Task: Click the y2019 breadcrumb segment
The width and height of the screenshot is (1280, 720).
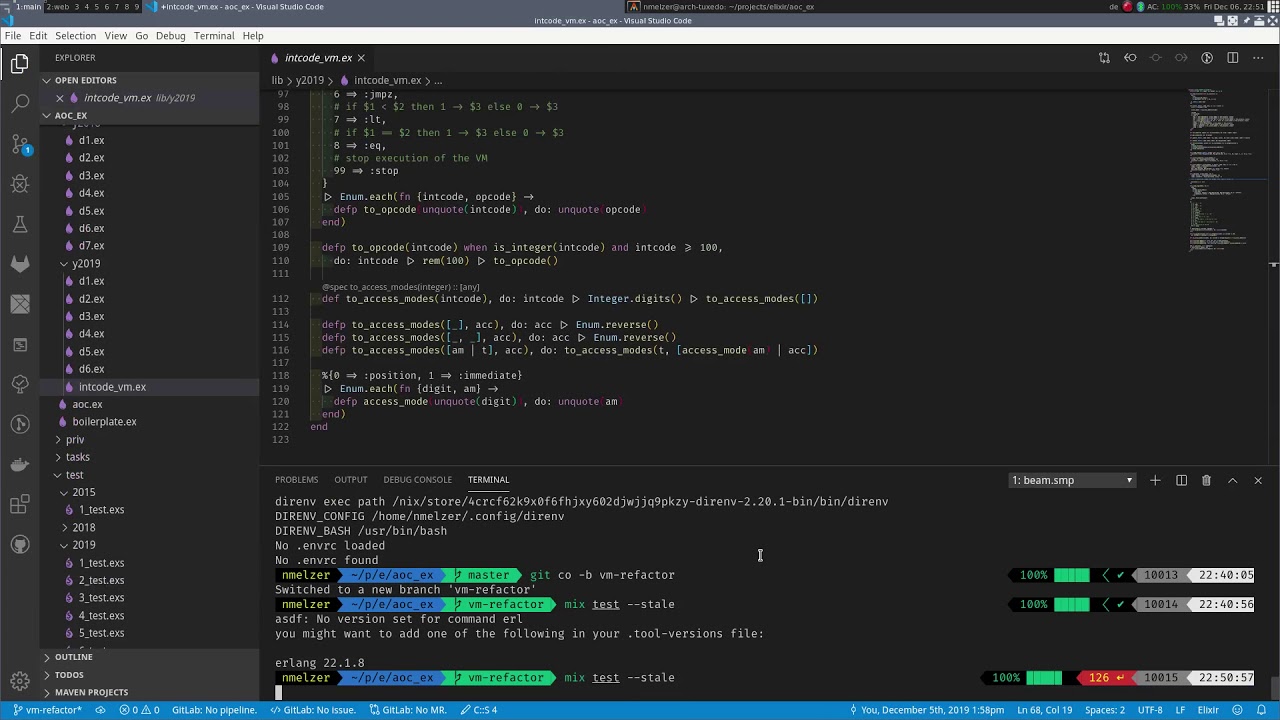Action: [x=309, y=80]
